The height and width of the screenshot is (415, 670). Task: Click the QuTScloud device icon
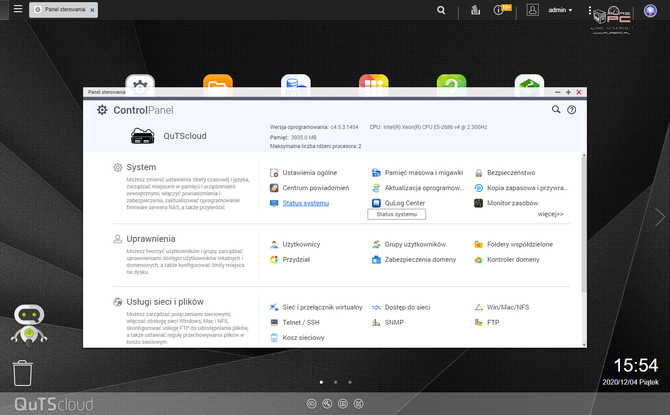pos(142,136)
